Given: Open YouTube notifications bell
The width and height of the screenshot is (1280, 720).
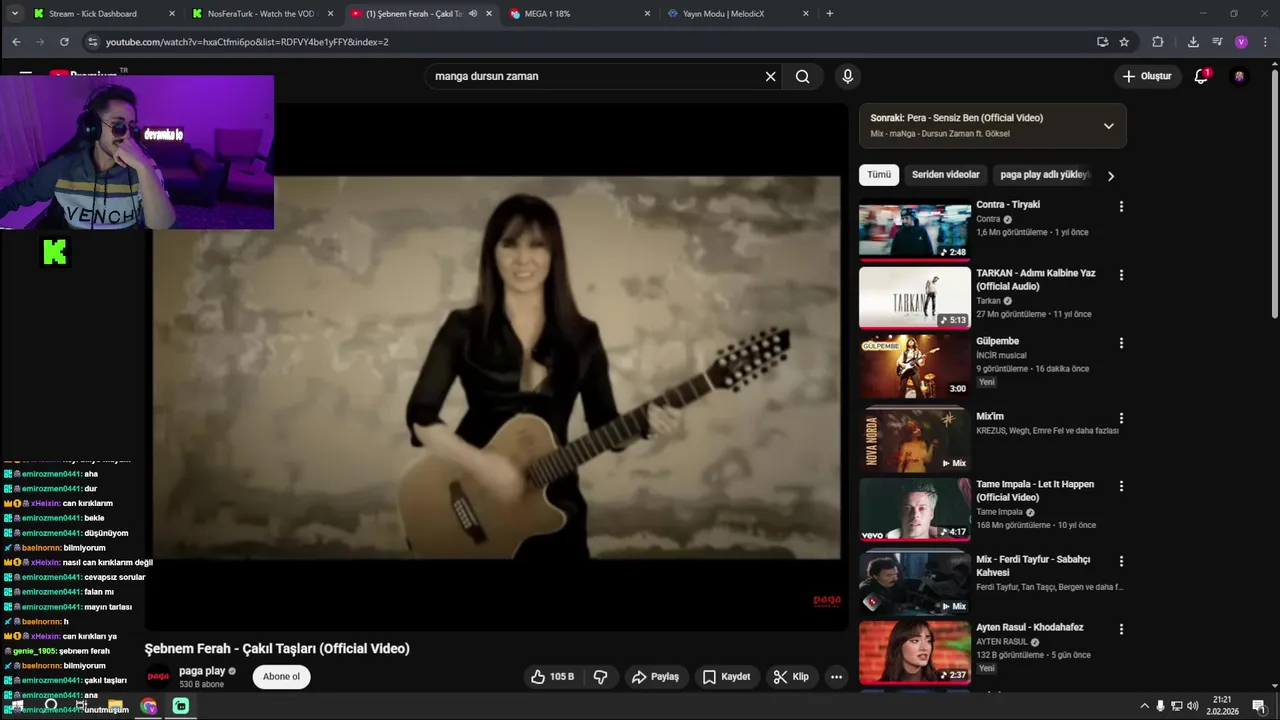Looking at the screenshot, I should 1202,76.
